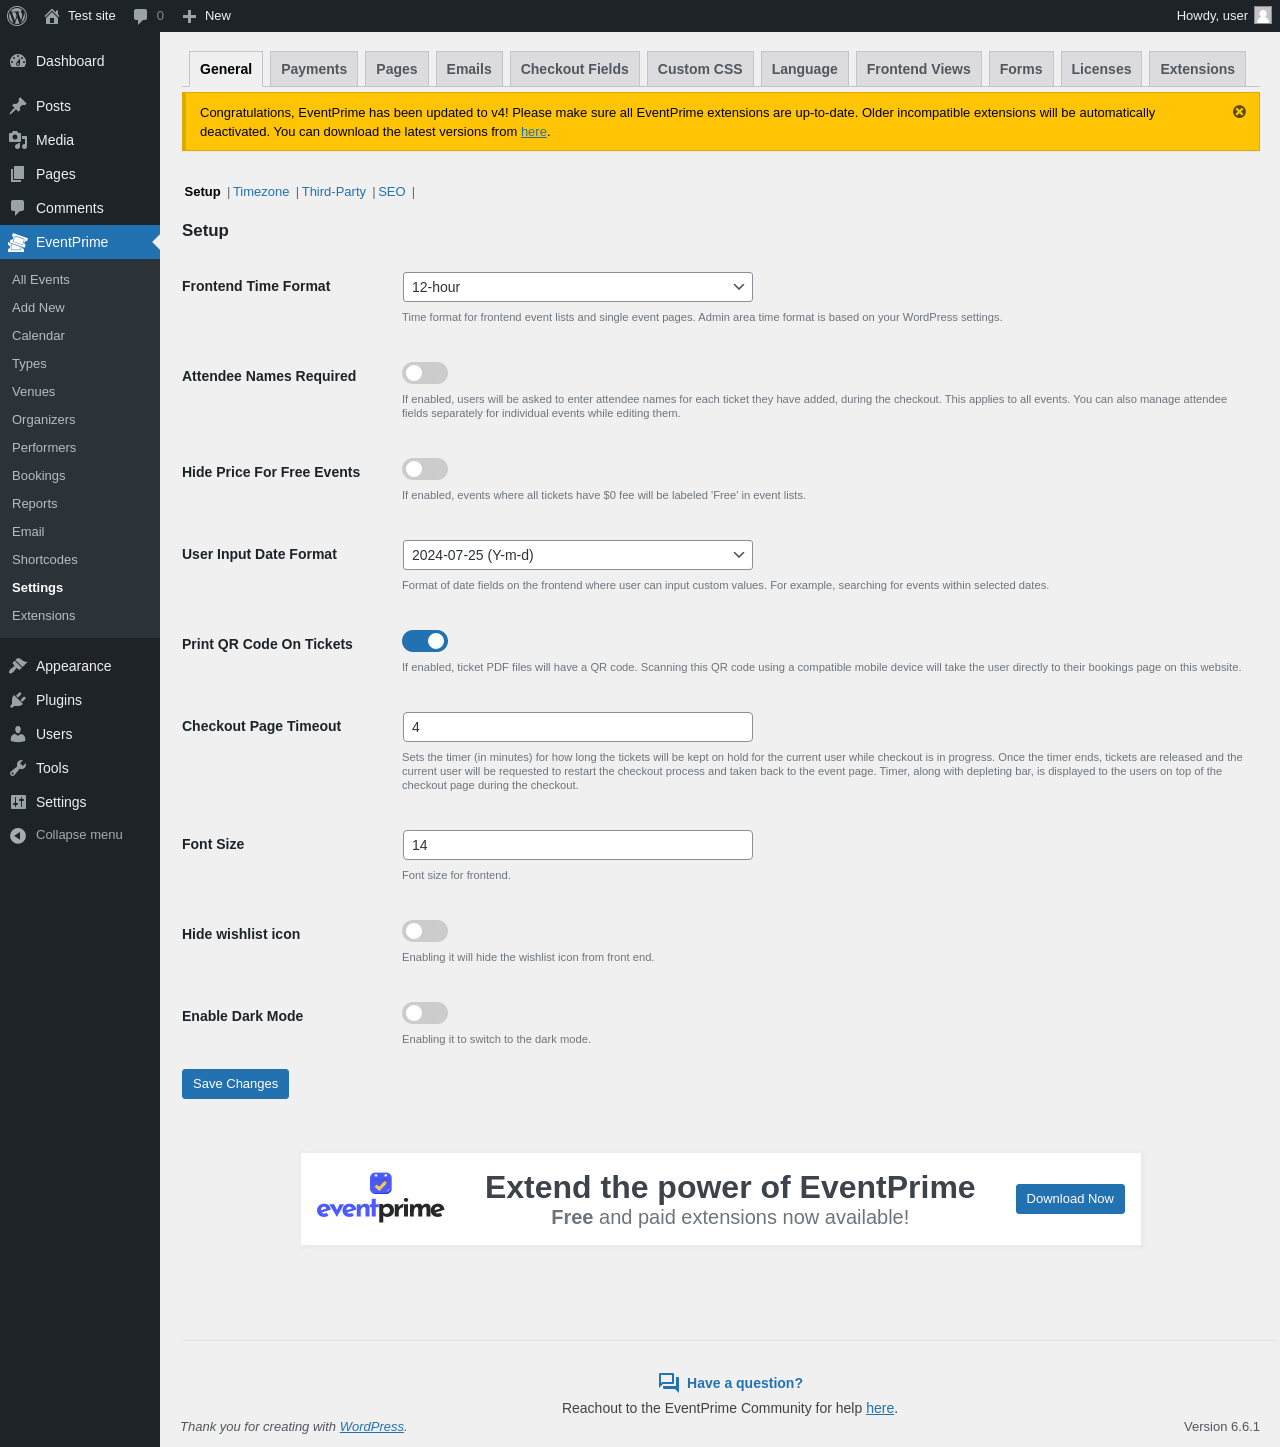Open the Timezone sub-section link
This screenshot has width=1280, height=1447.
261,192
